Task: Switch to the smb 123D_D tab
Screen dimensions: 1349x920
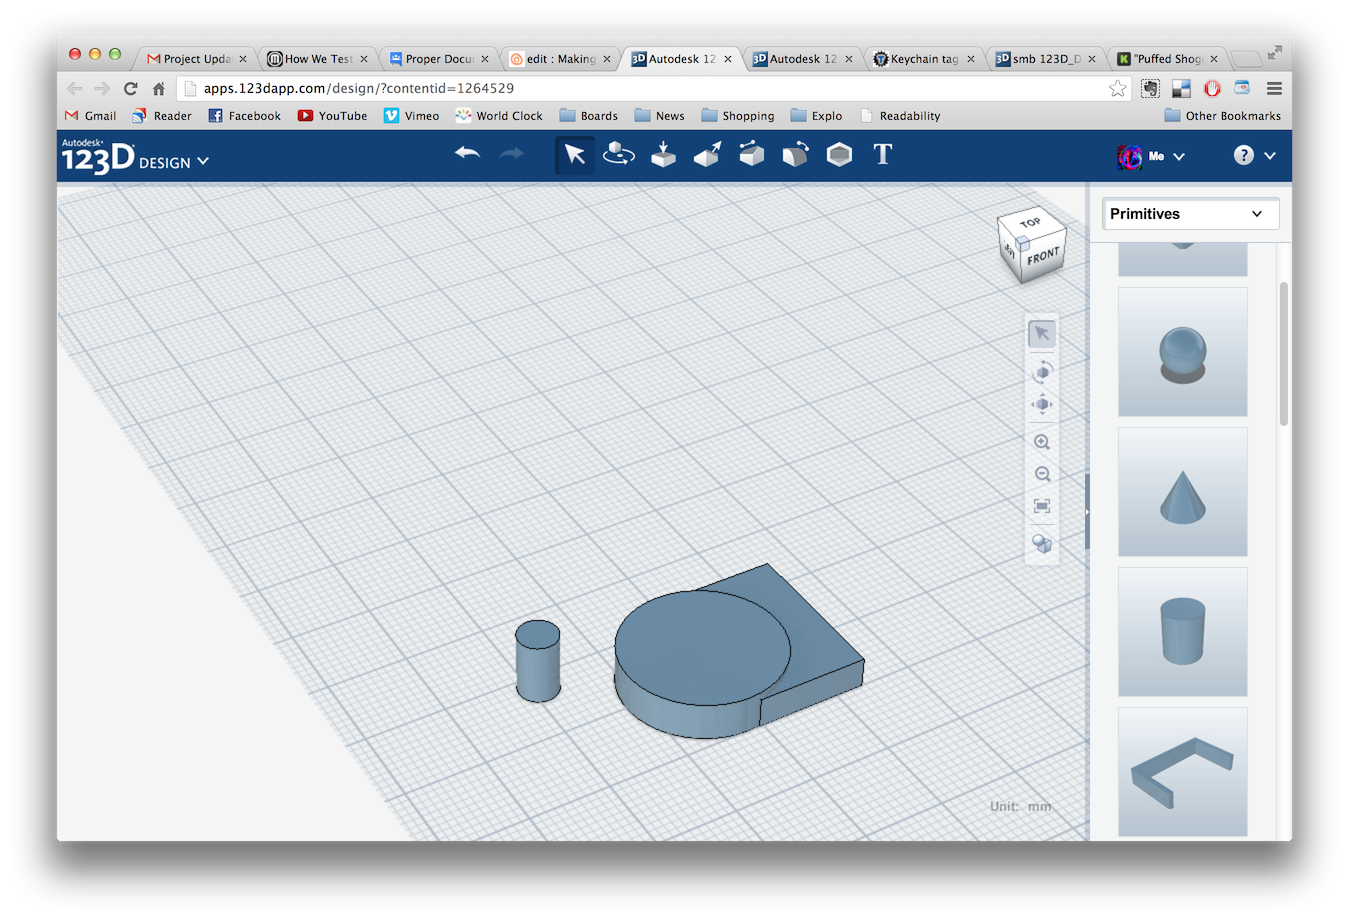Action: click(1045, 59)
